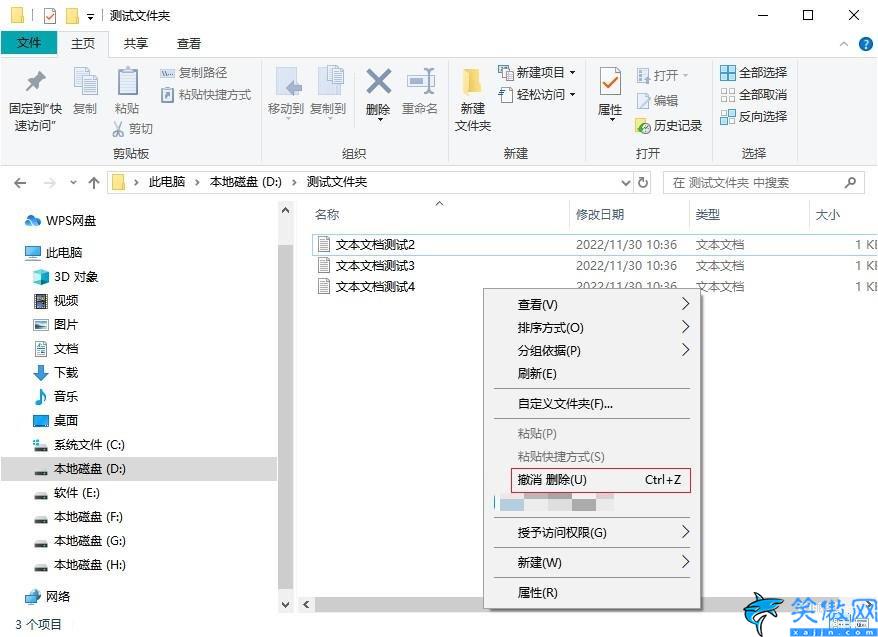Click the Rename icon
The image size is (878, 637).
421,82
